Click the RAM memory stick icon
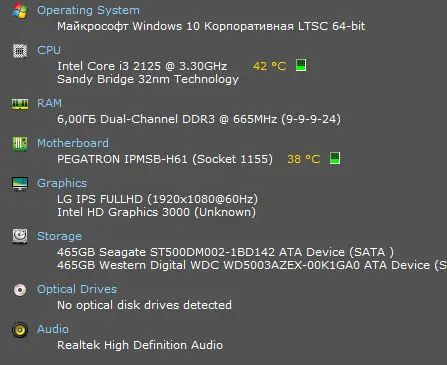447x365 pixels. pyautogui.click(x=20, y=104)
